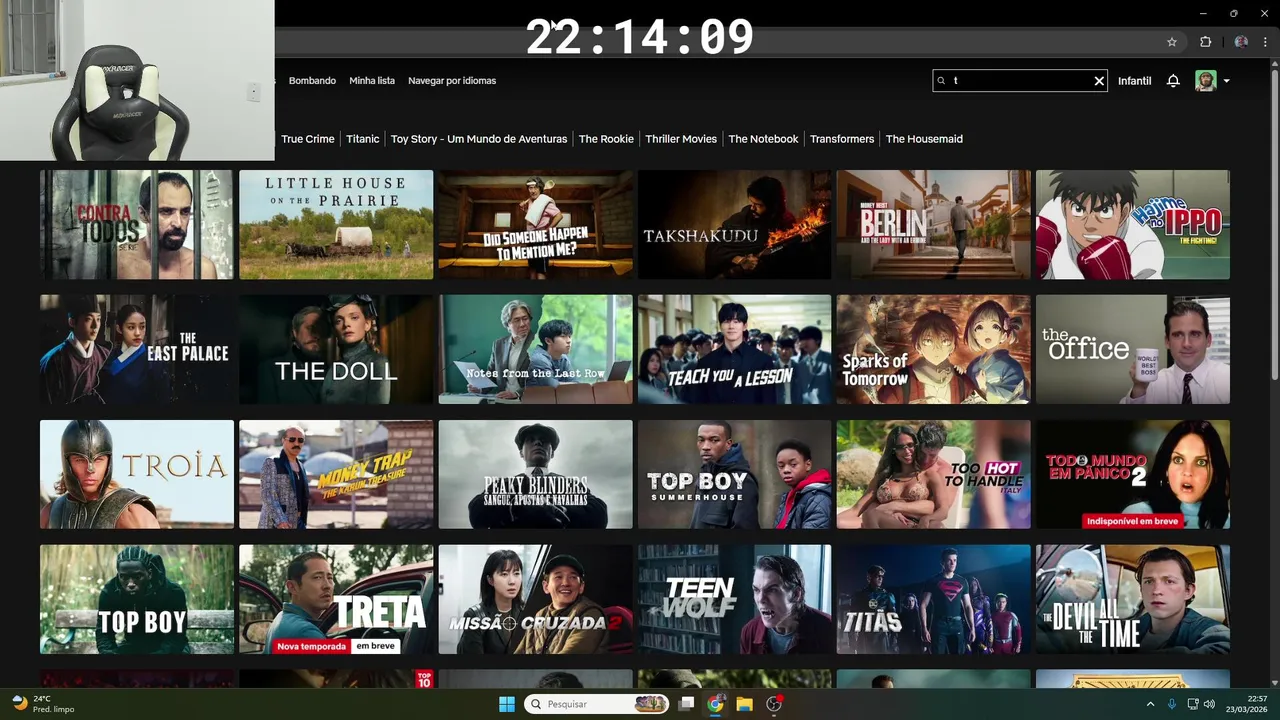Open The East Palace thumbnail
The height and width of the screenshot is (720, 1280).
[x=137, y=349]
